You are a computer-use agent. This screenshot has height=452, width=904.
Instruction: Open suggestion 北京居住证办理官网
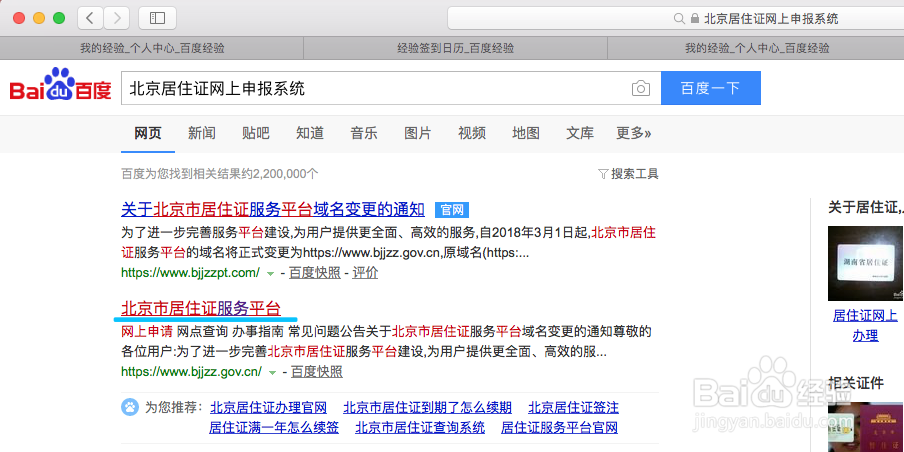[269, 408]
